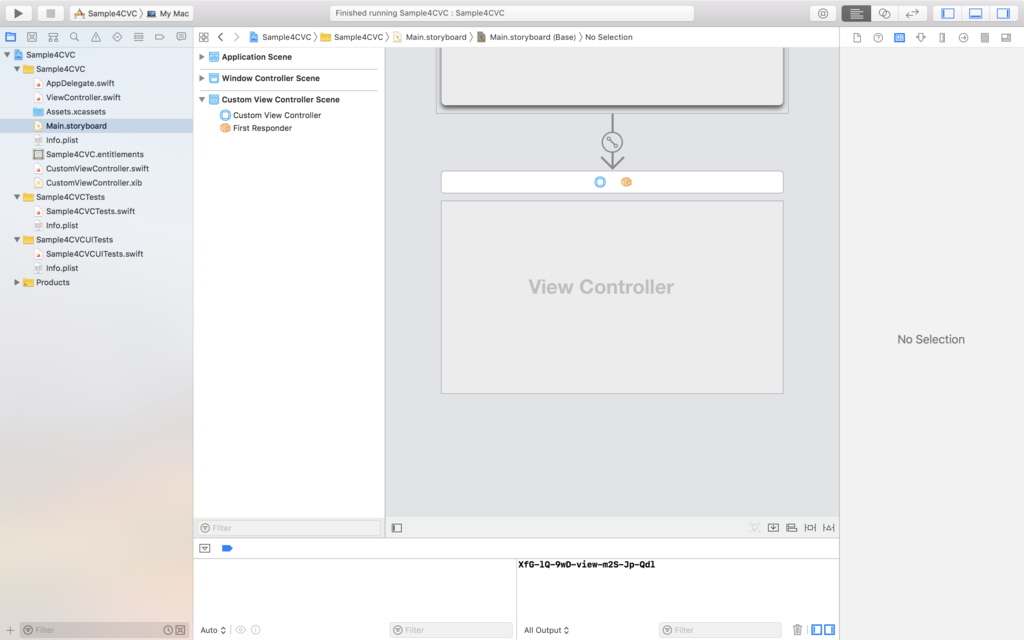Show the Identity inspector

pyautogui.click(x=899, y=38)
